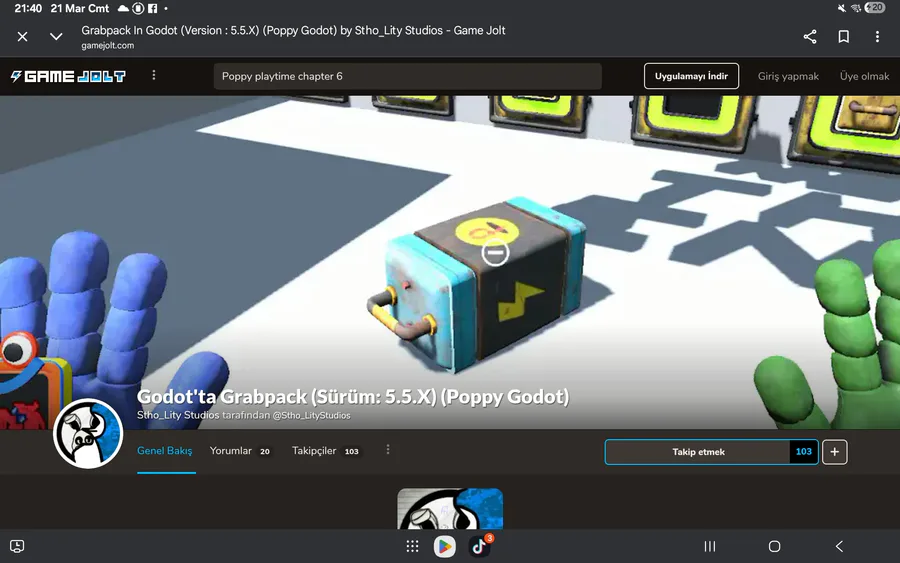900x563 pixels.
Task: Click the circular minus cursor on the battery
Action: click(495, 253)
